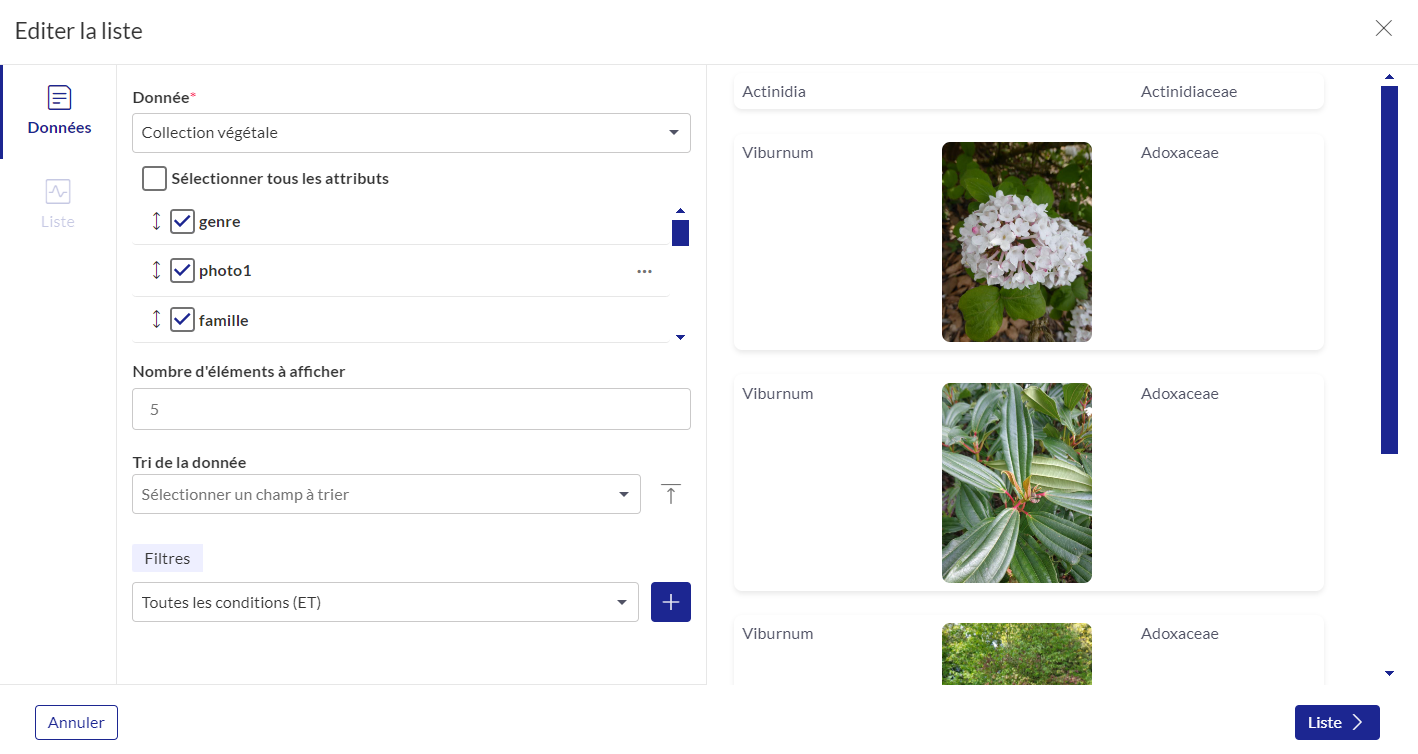Screen dimensions: 1418x754
Task: Click the reorder handle icon for genre
Action: [156, 221]
